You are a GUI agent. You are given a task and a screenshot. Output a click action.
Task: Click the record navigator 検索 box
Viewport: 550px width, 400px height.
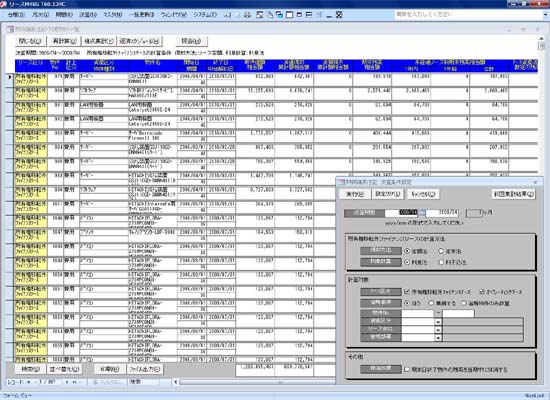[145, 382]
